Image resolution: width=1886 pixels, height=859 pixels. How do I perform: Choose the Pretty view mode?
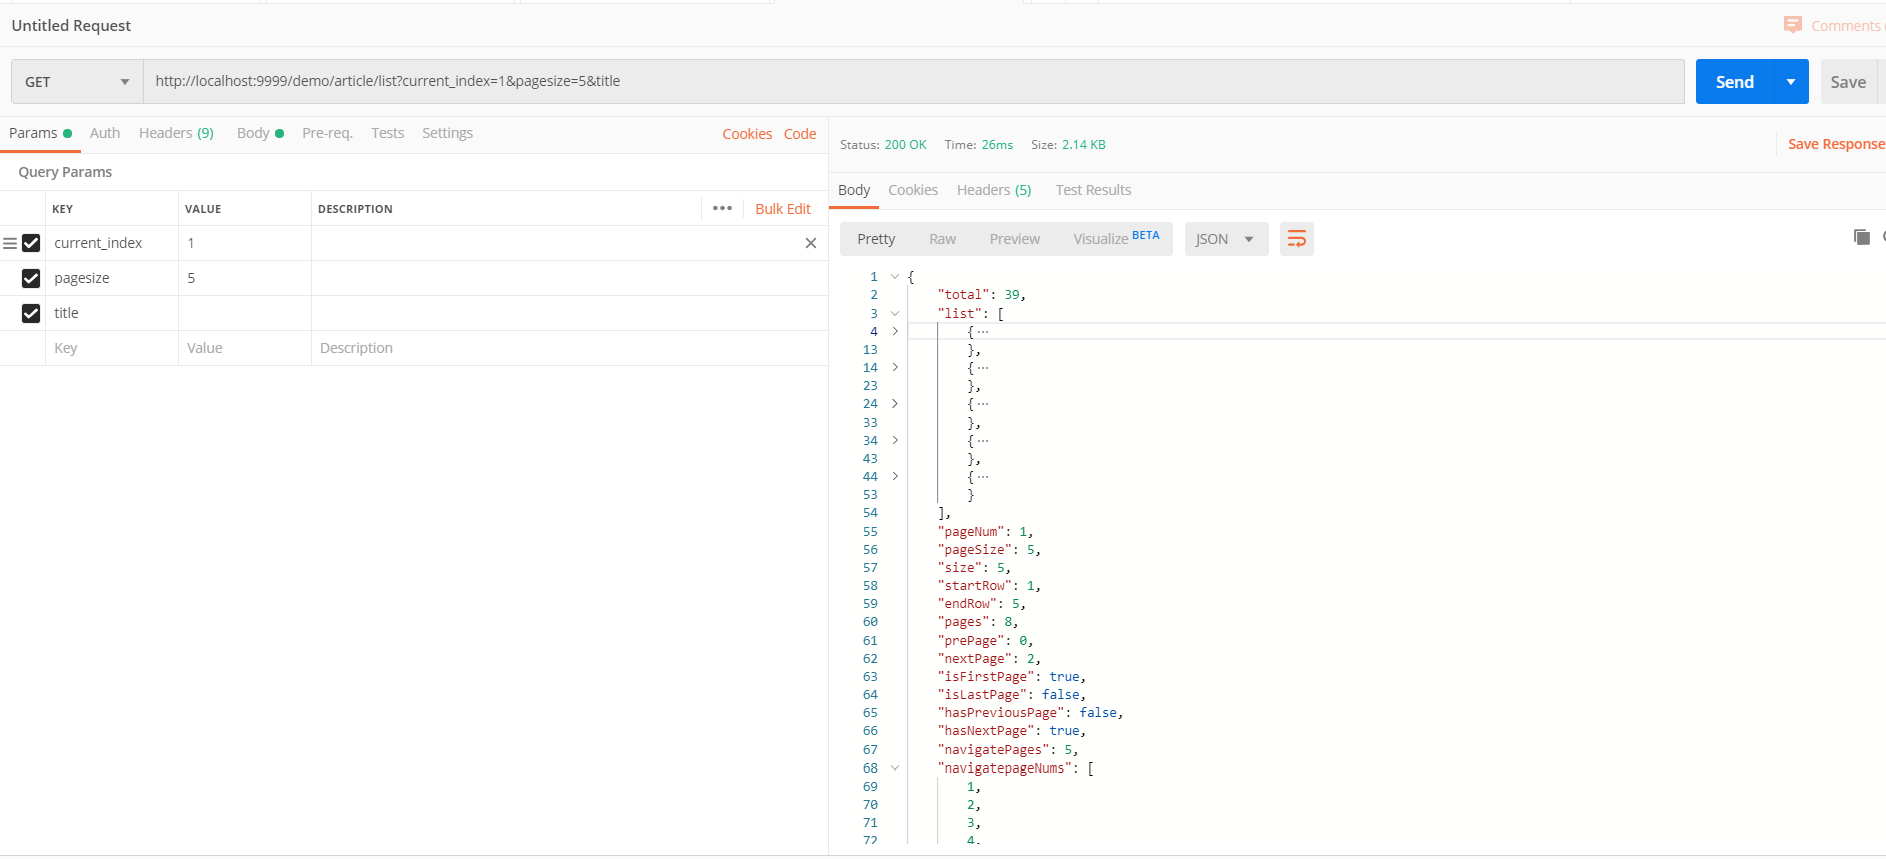click(x=876, y=239)
